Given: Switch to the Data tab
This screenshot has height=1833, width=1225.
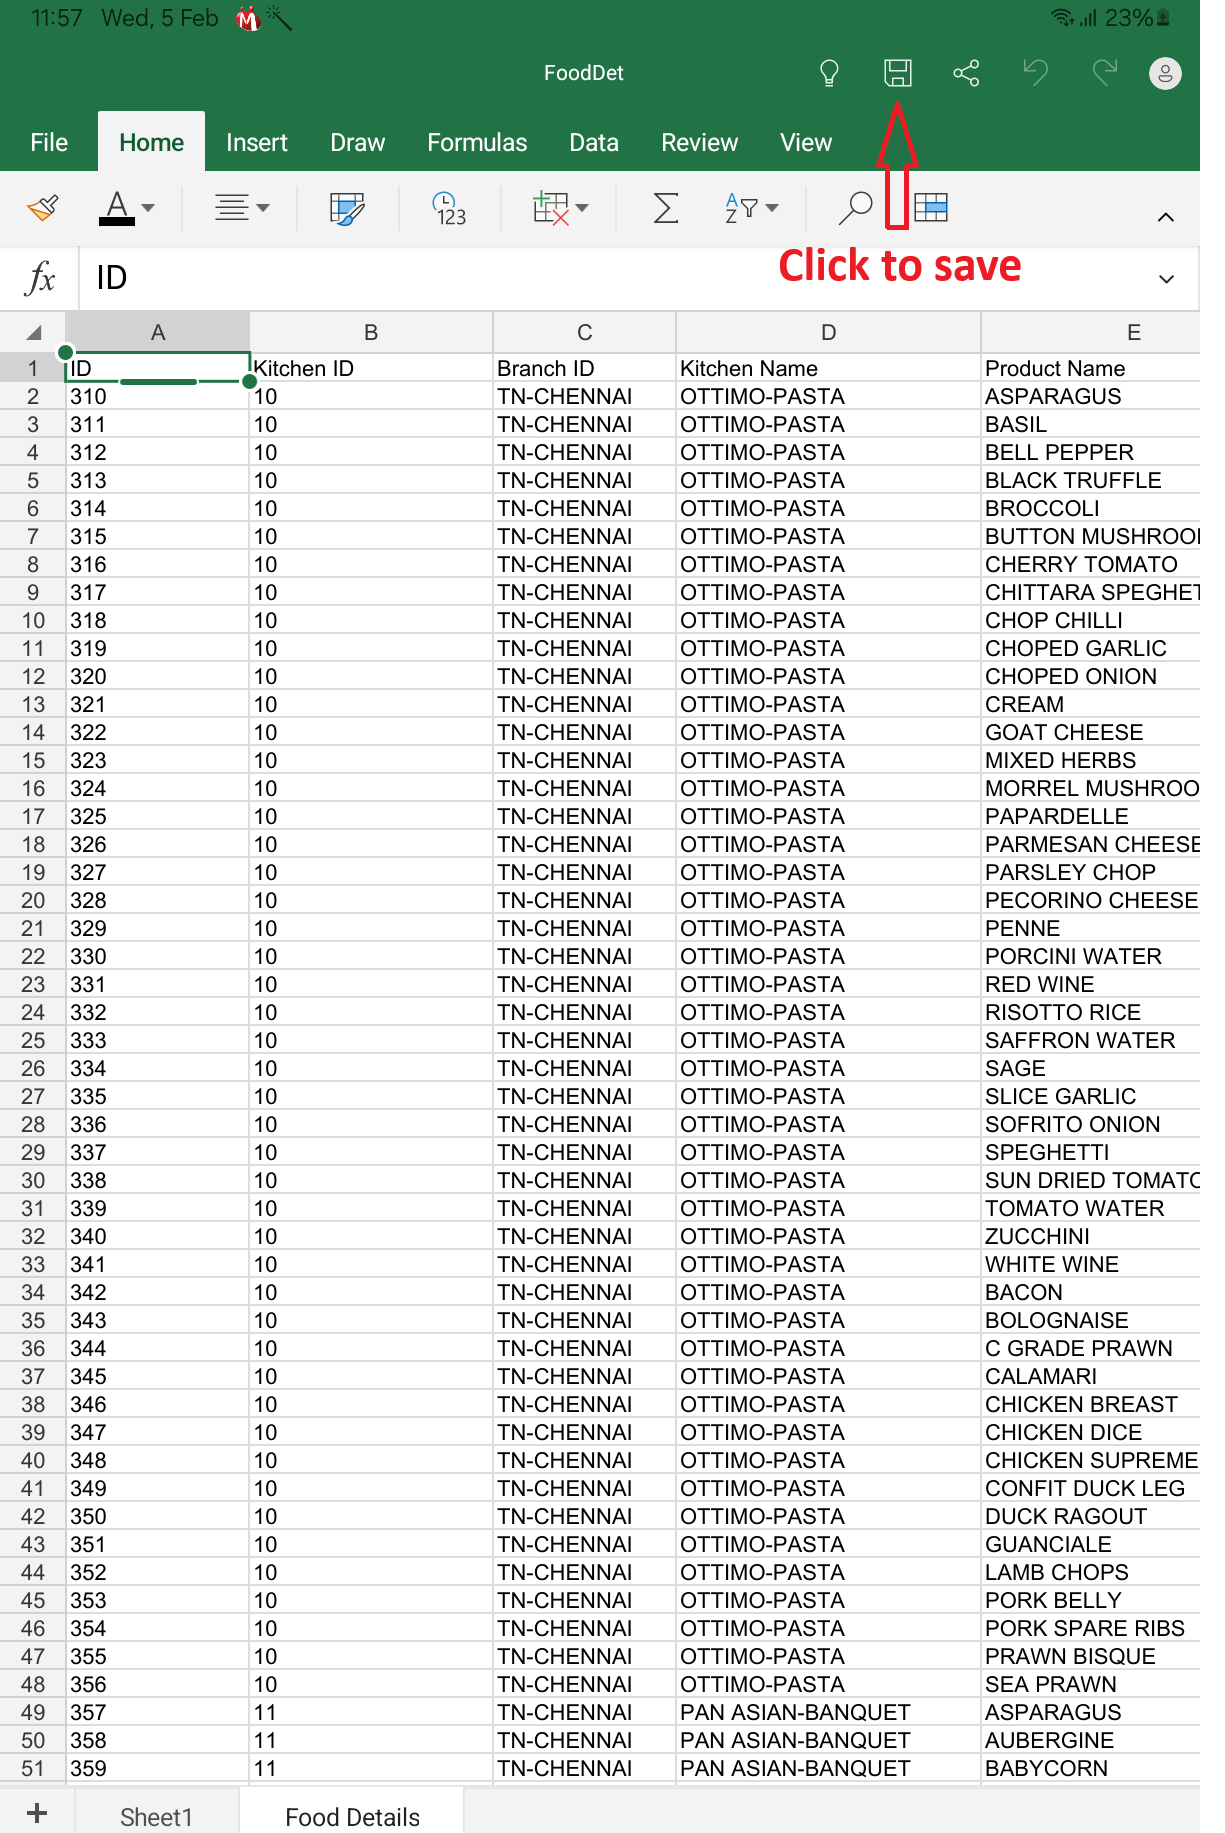Looking at the screenshot, I should (x=594, y=142).
